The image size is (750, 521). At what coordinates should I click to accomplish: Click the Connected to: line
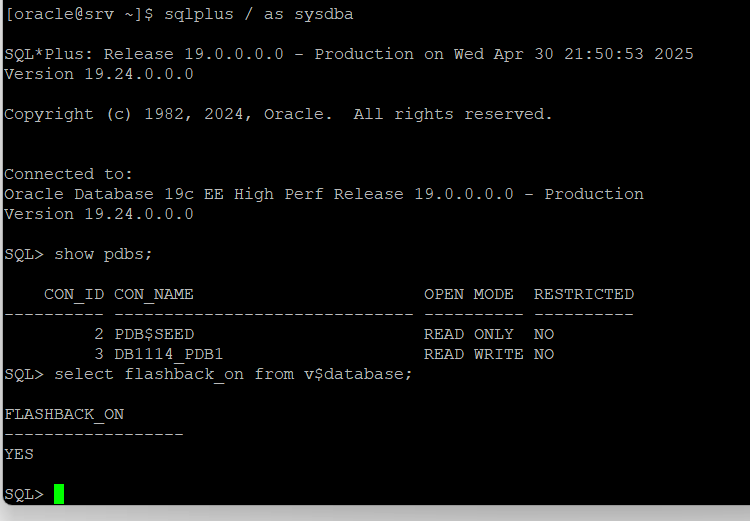click(68, 174)
